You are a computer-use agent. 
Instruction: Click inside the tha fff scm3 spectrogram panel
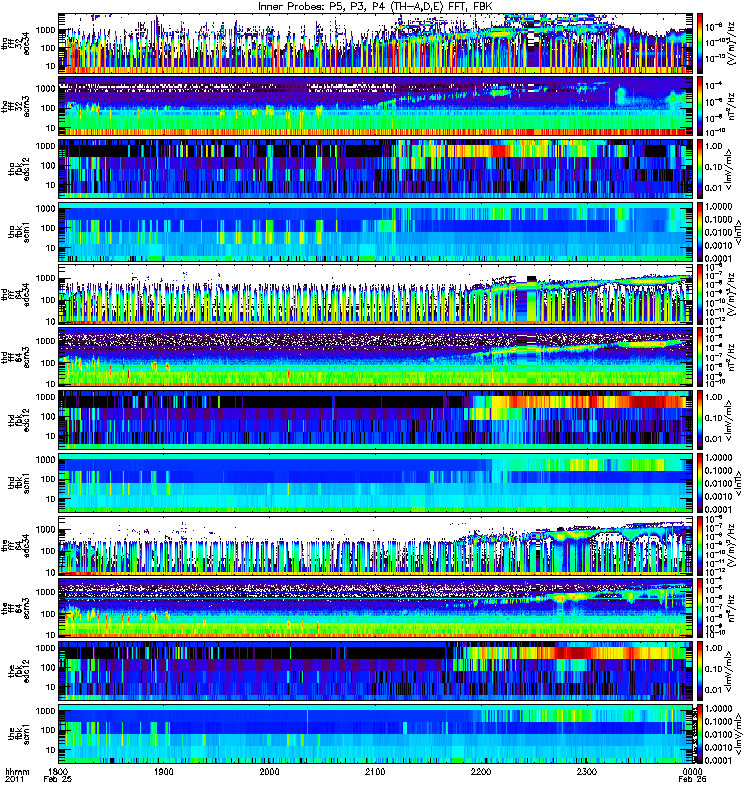click(375, 106)
